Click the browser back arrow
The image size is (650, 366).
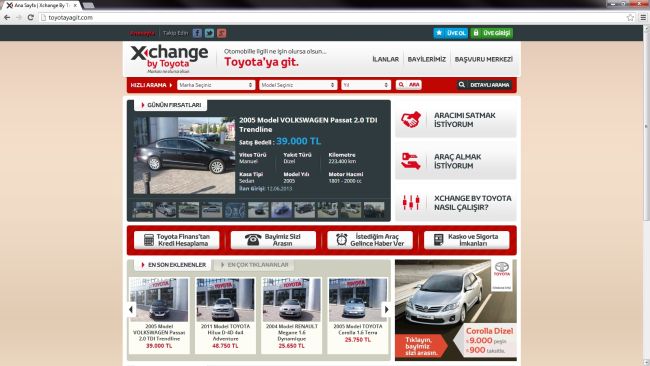pos(7,17)
